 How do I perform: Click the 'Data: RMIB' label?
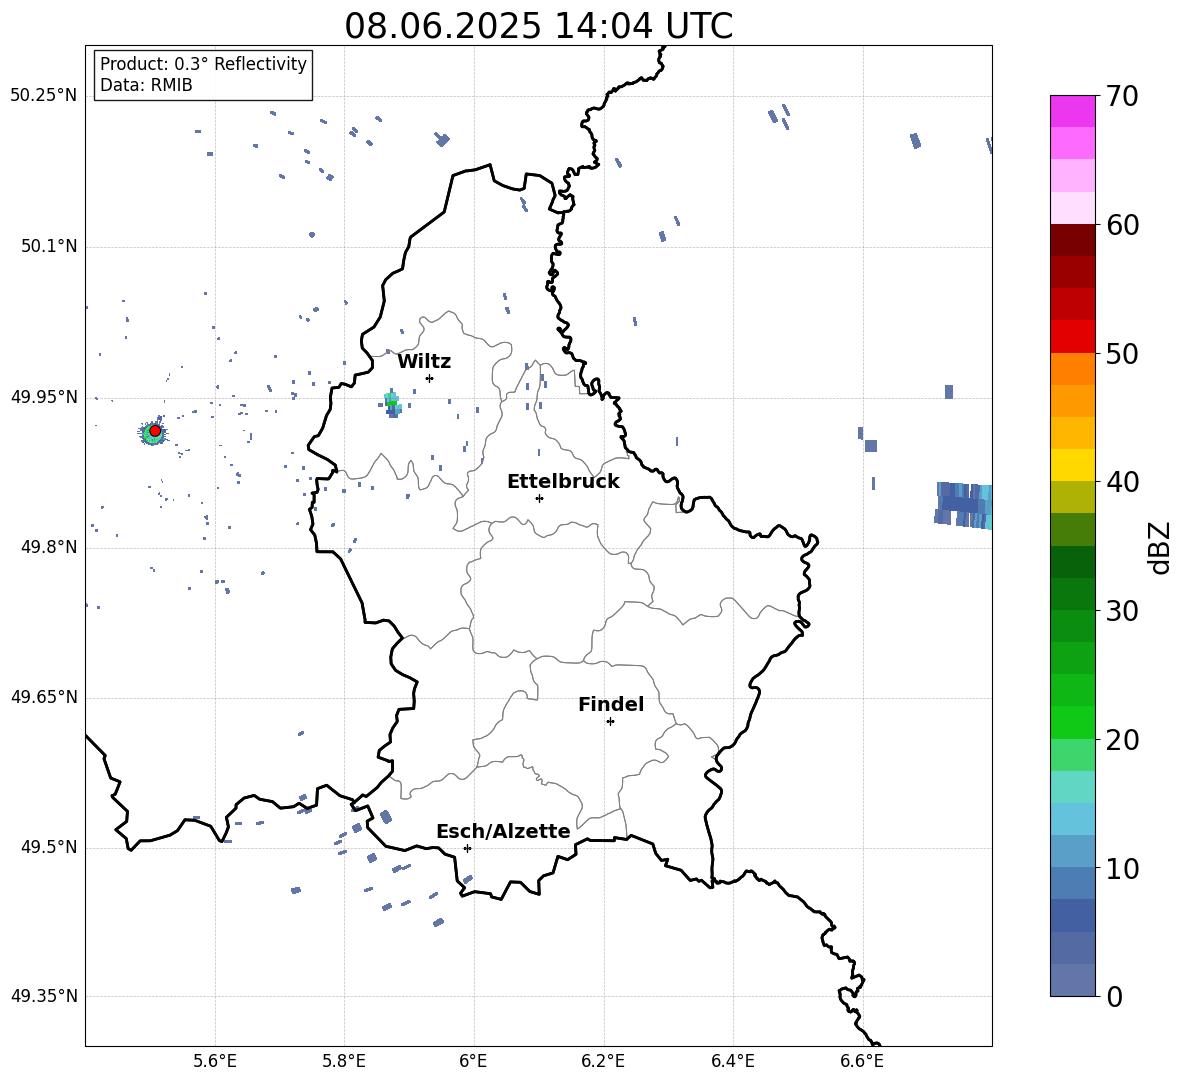[146, 85]
